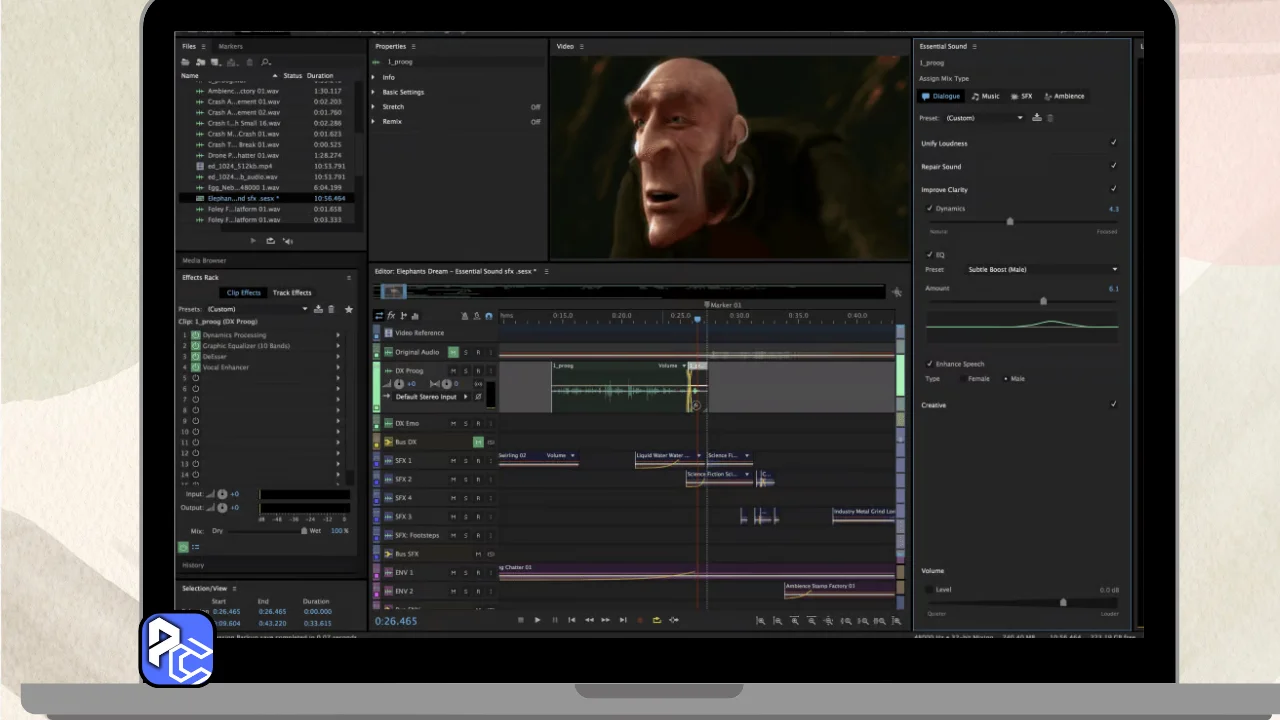
Task: Toggle power for Graphic Equalizer effect
Action: (196, 345)
